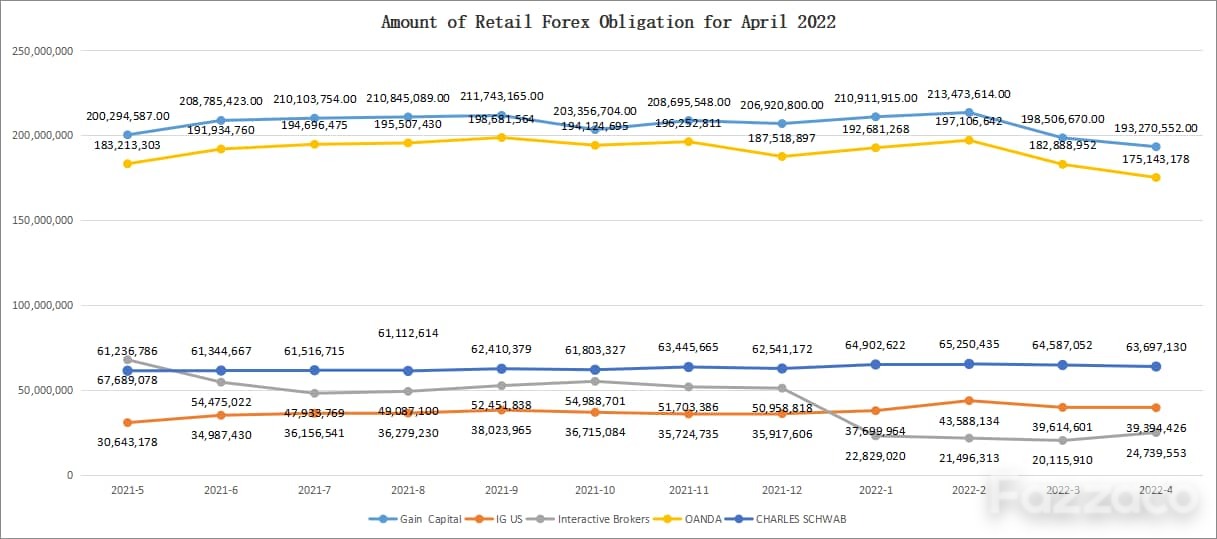
Task: Select IG US data label 30,643,178
Action: click(128, 443)
